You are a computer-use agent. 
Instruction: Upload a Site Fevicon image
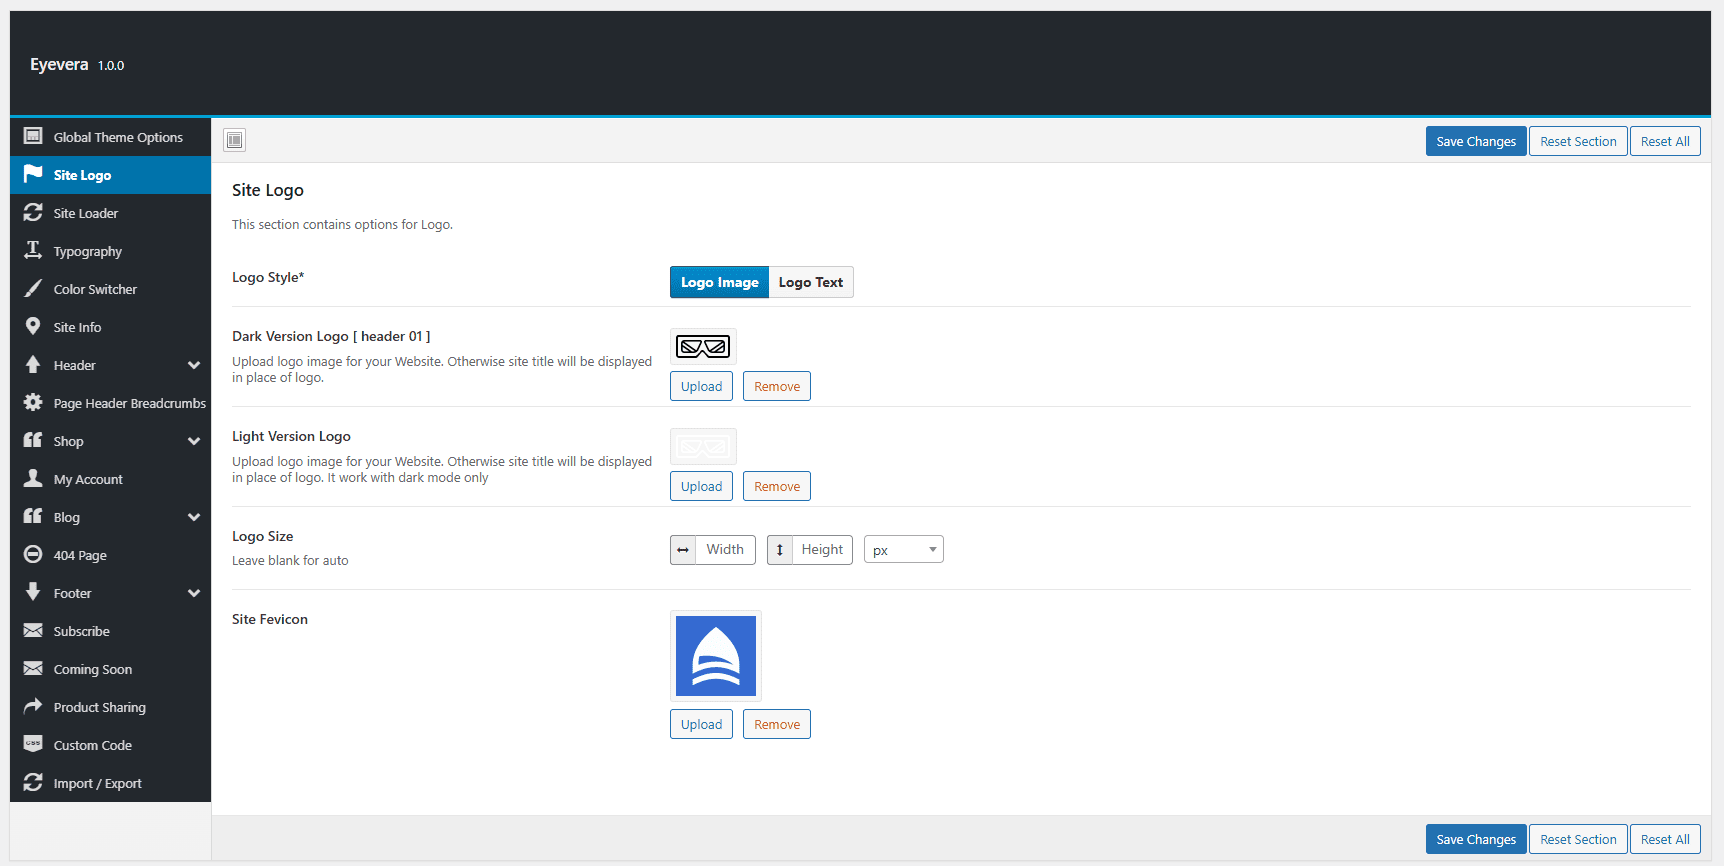(x=701, y=724)
